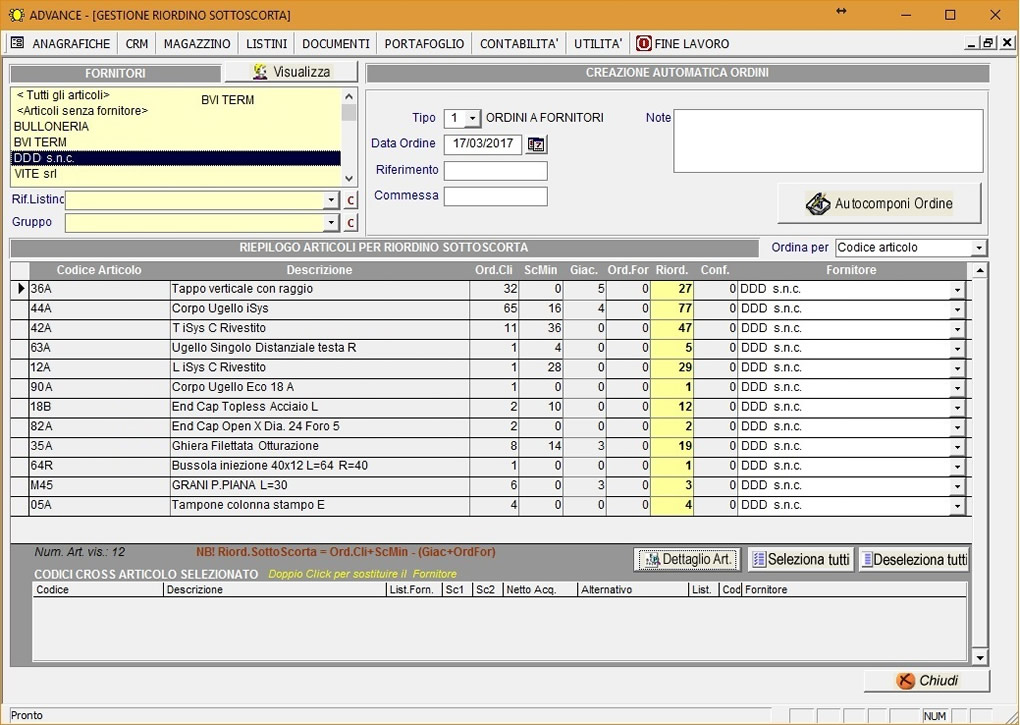
Task: Click the Descrizione column header
Action: coord(319,270)
